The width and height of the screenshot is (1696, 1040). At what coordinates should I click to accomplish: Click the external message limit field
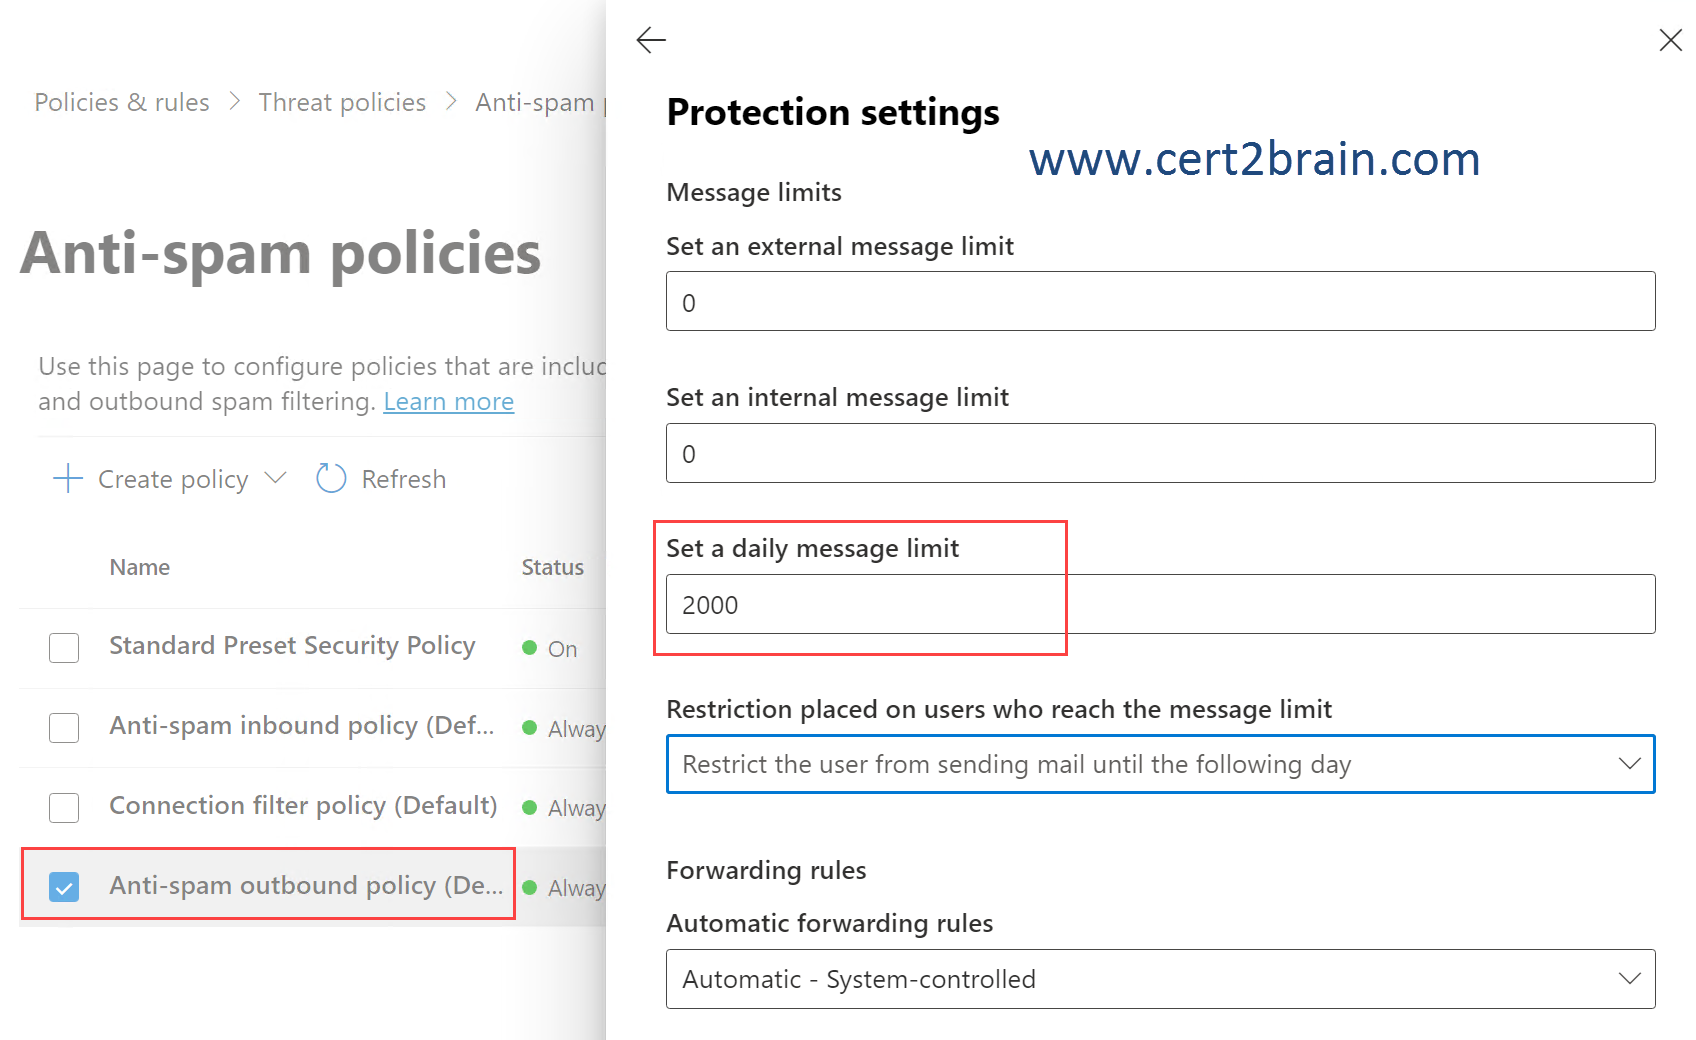coord(1160,301)
